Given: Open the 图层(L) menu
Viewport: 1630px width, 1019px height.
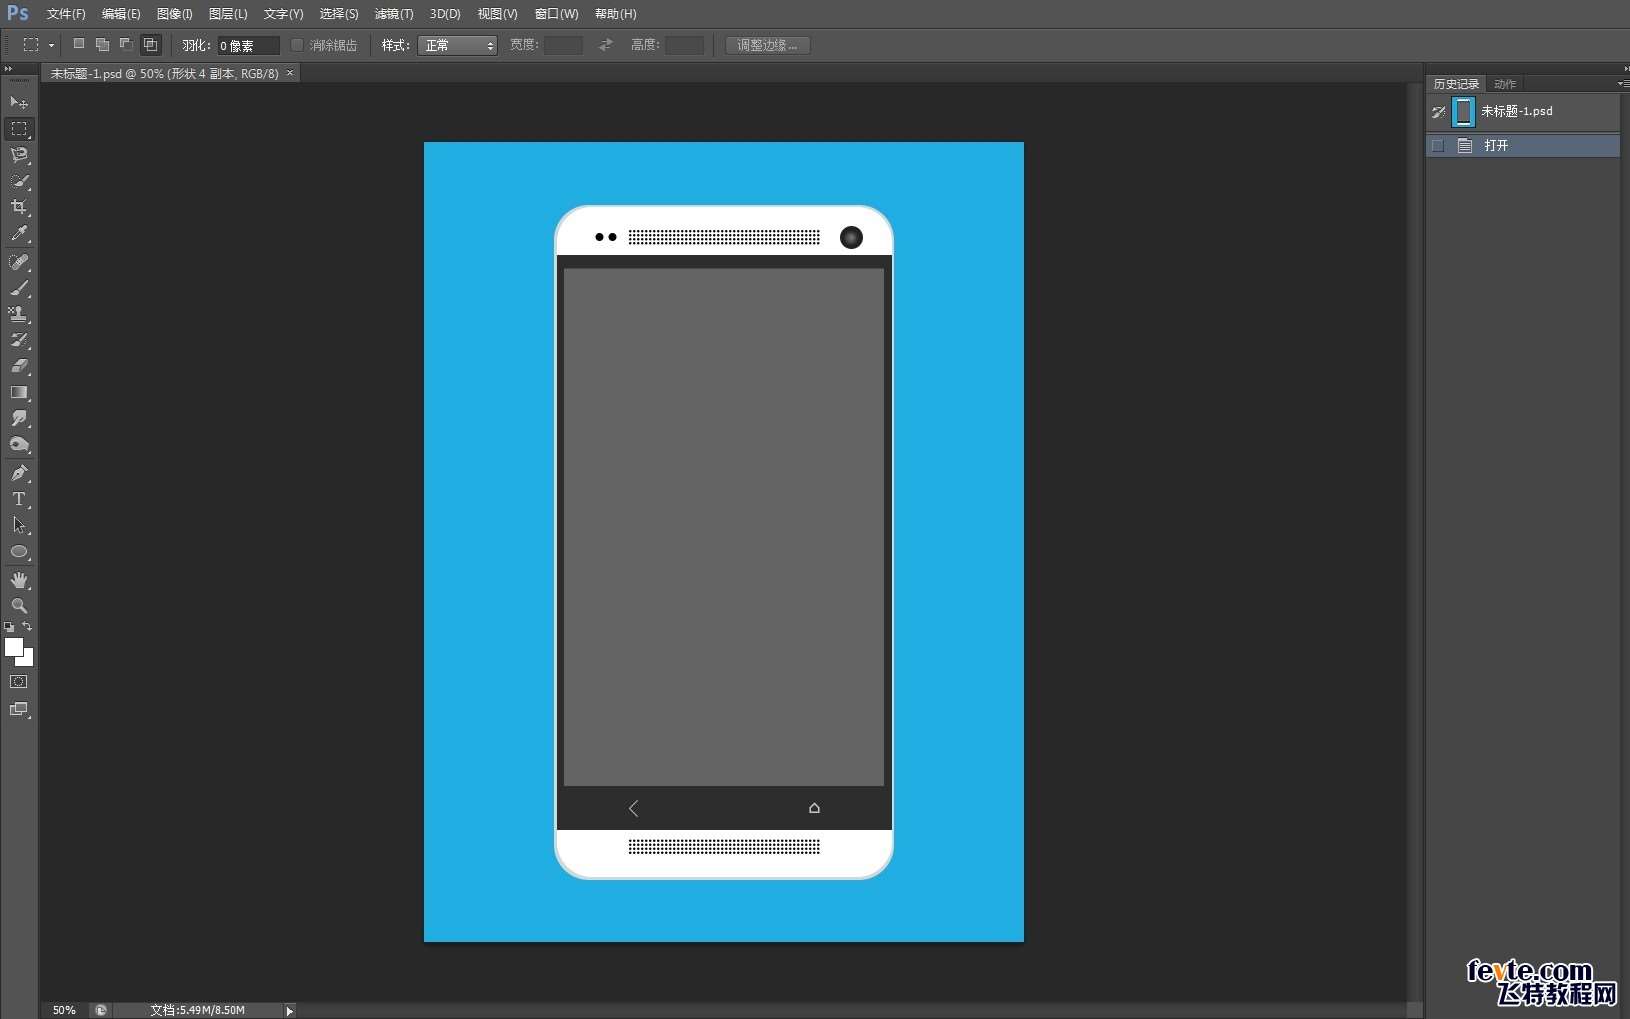Looking at the screenshot, I should click(228, 14).
